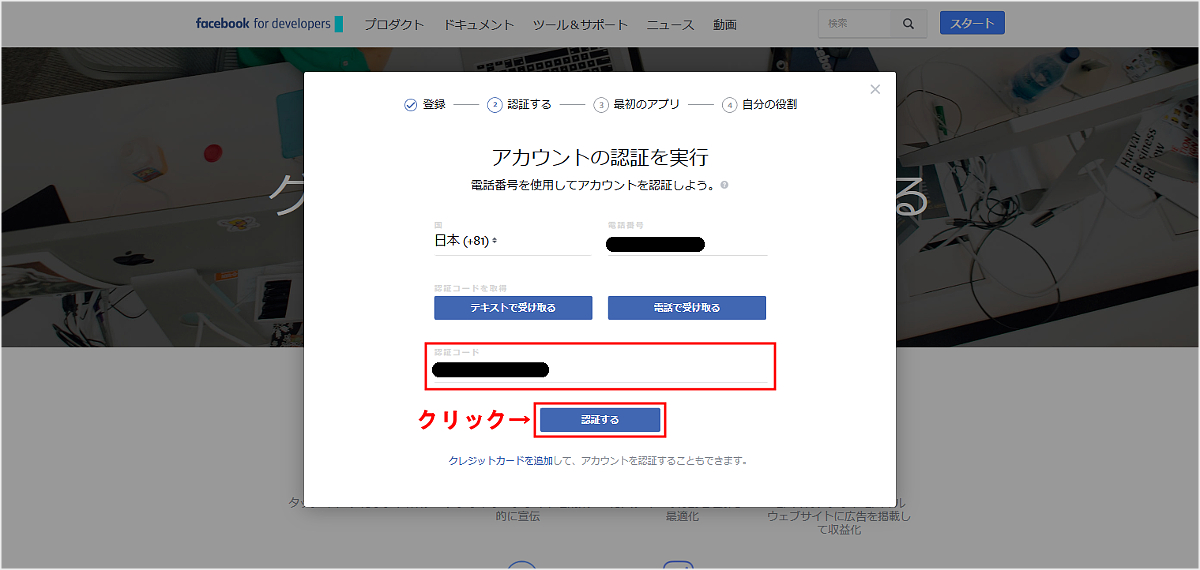Screen dimensions: 1200x570
Task: Open the 動画 menu item
Action: pos(725,25)
